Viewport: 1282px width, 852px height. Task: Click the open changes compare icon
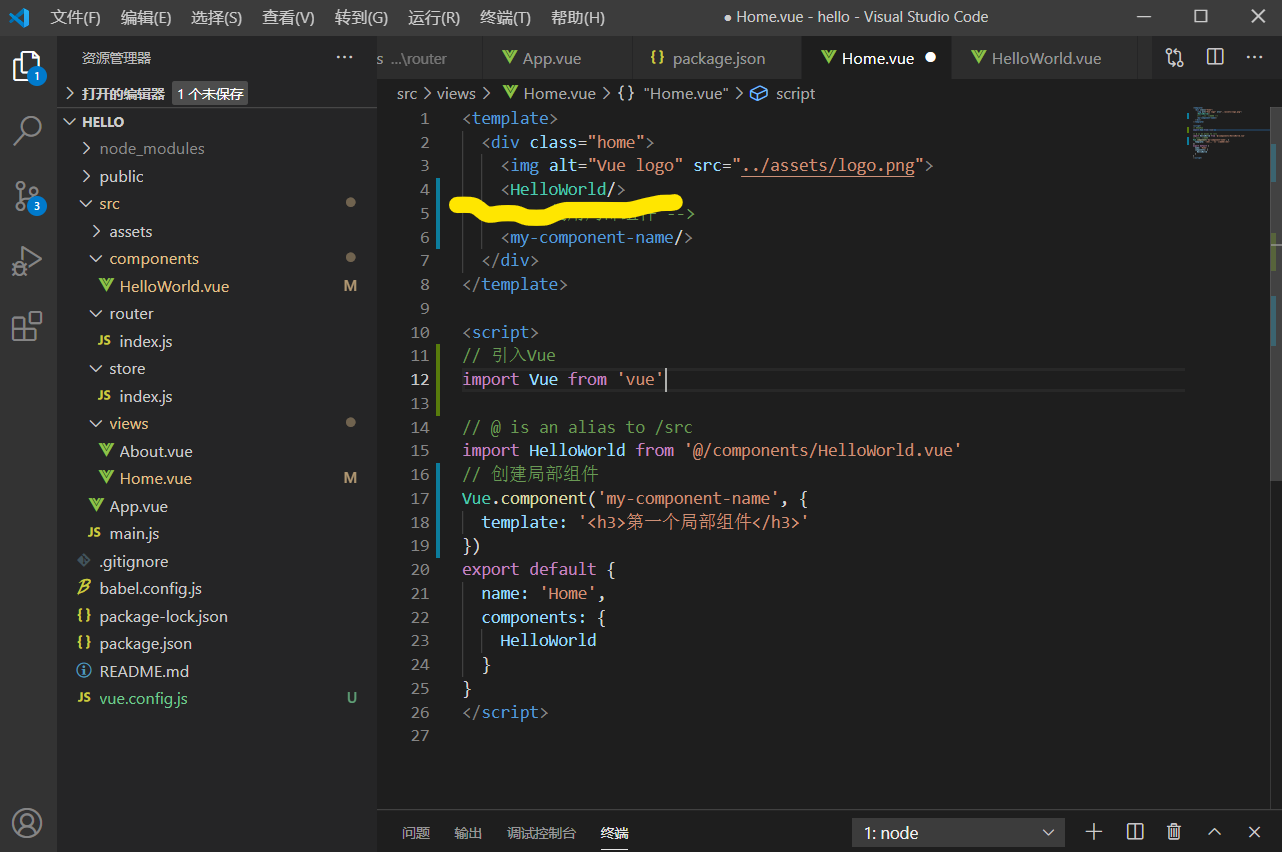[1174, 58]
